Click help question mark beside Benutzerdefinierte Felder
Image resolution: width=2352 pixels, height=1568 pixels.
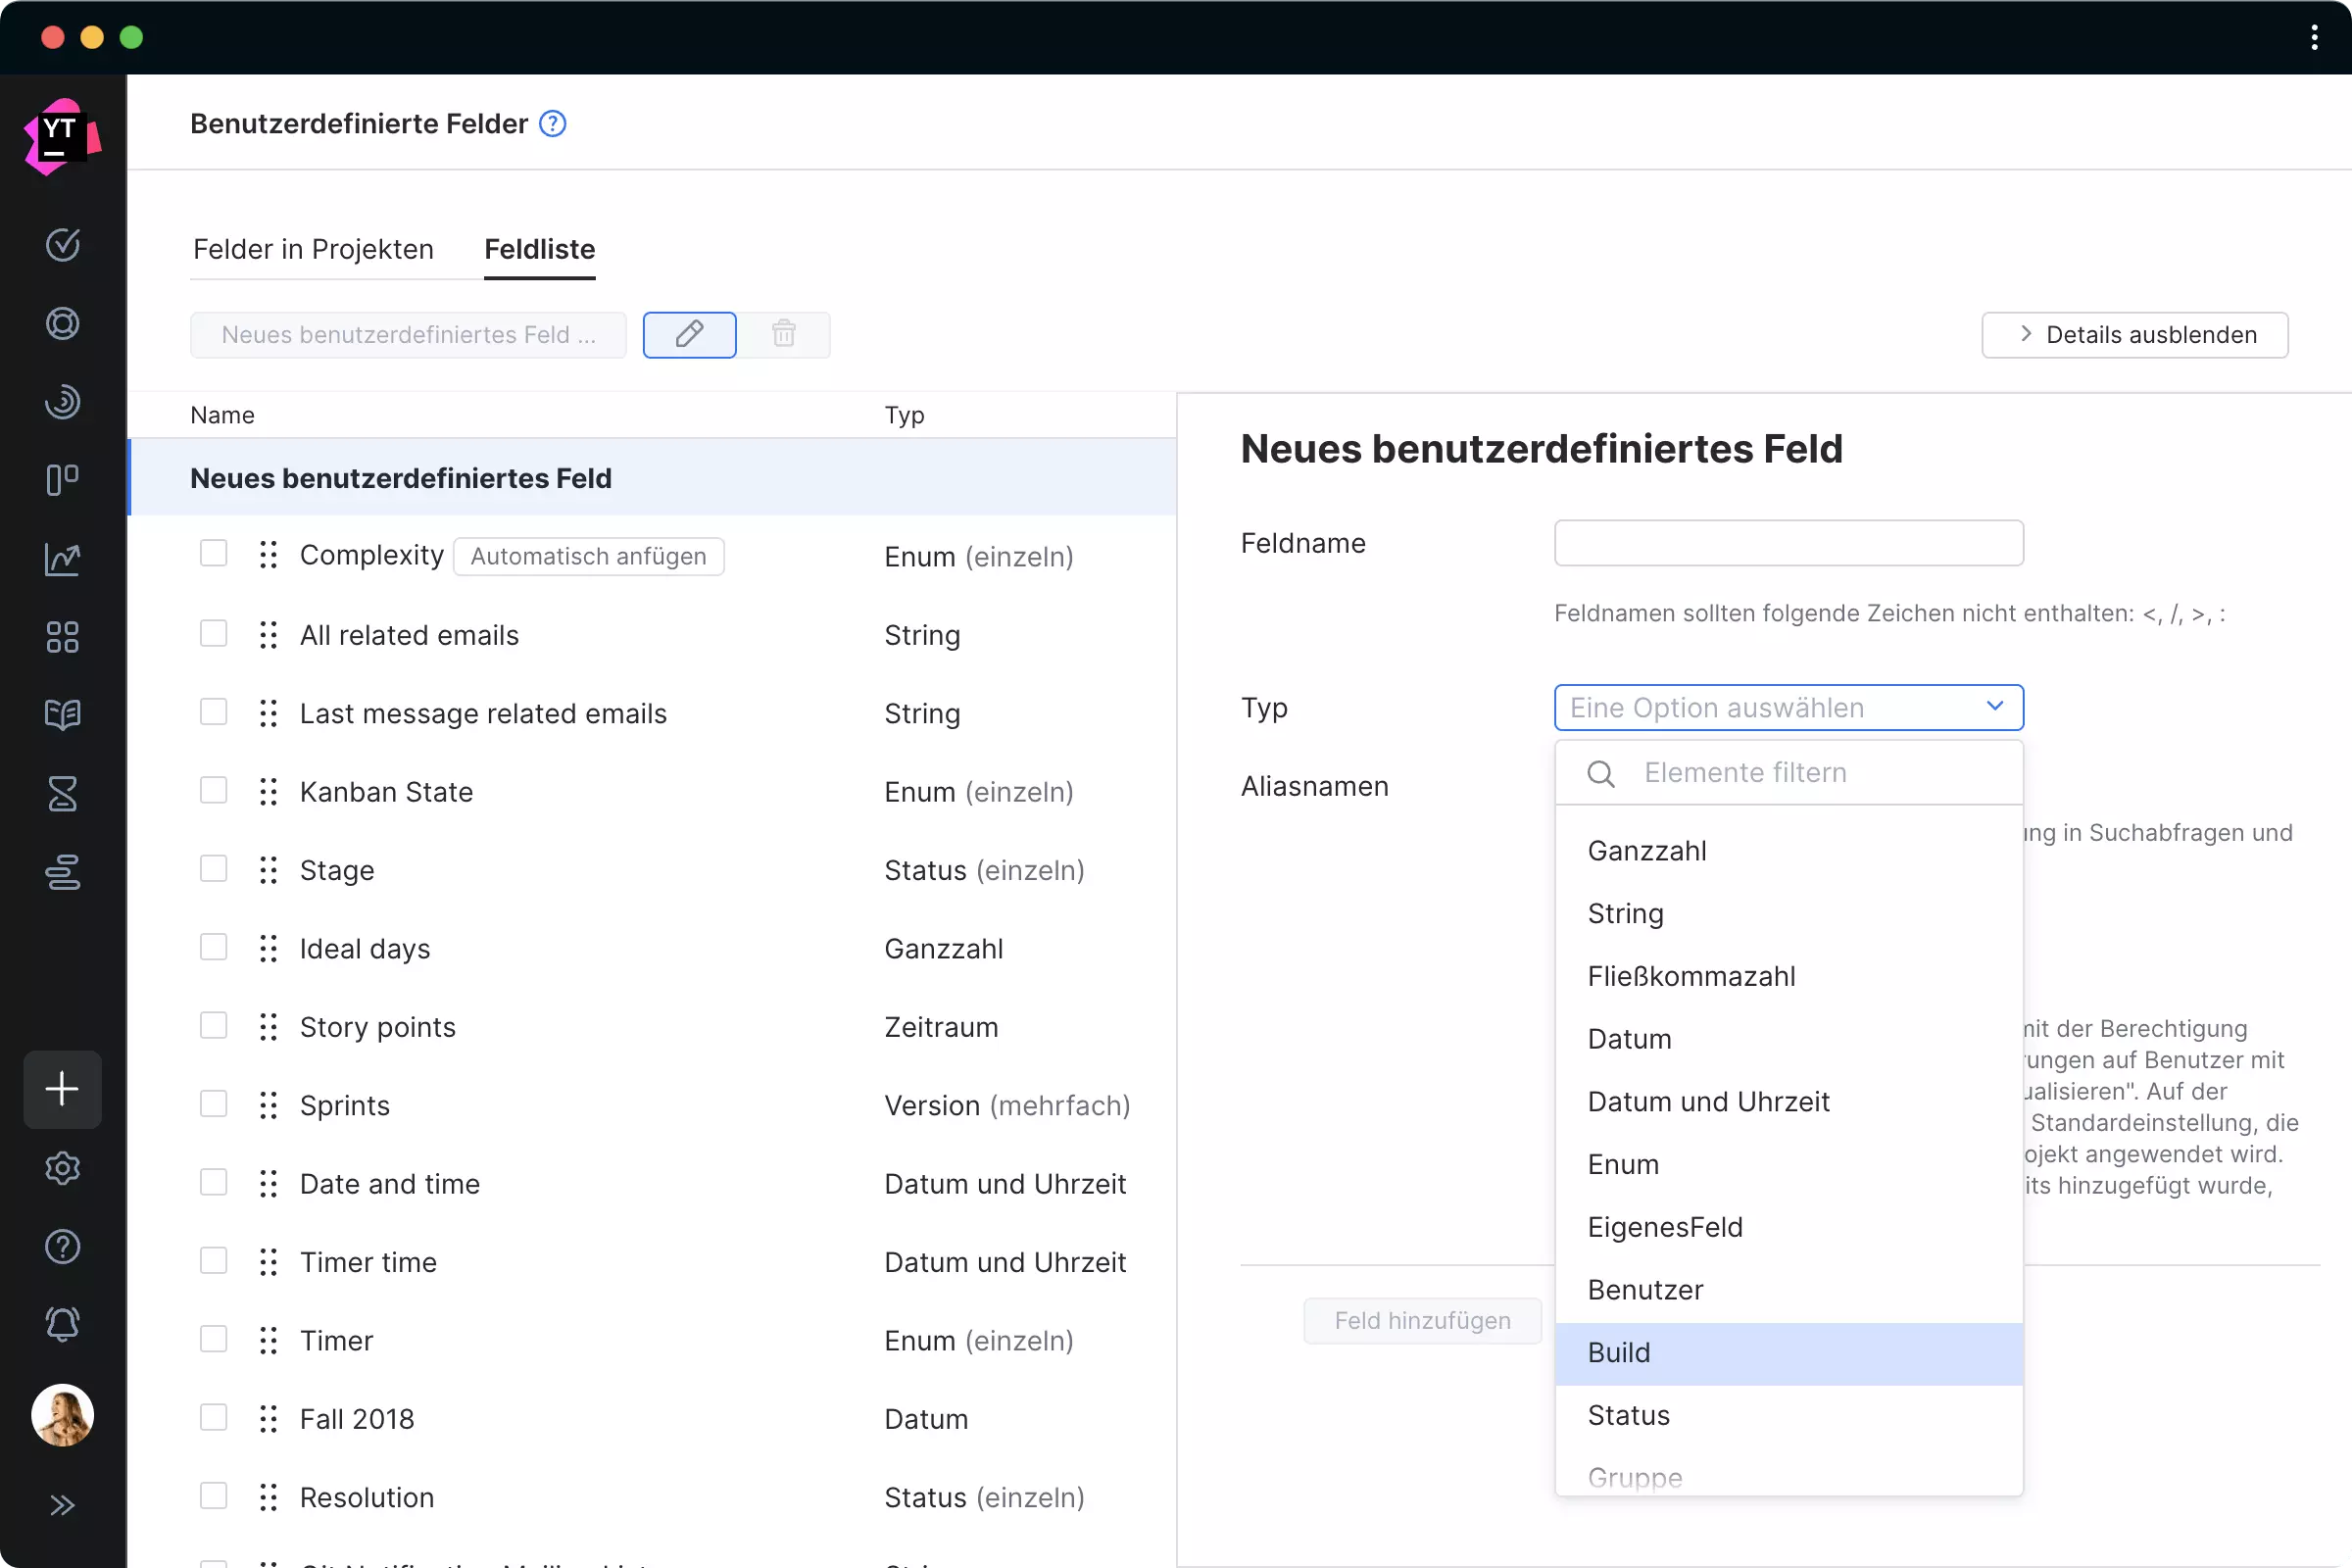pyautogui.click(x=553, y=124)
